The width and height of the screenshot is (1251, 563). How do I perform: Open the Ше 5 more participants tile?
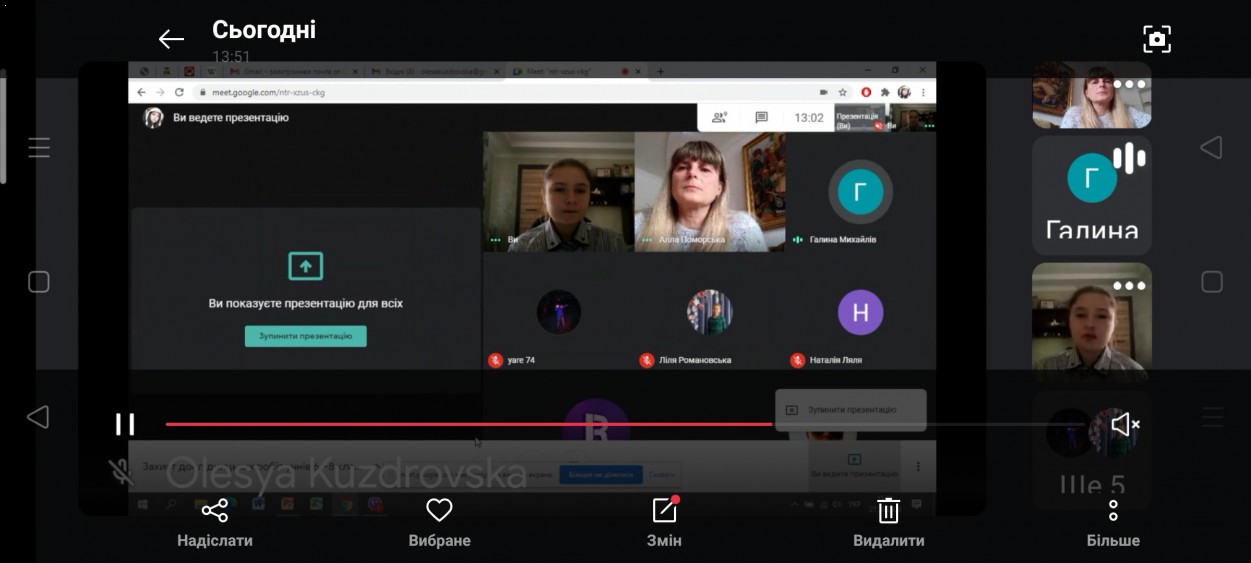pyautogui.click(x=1091, y=450)
